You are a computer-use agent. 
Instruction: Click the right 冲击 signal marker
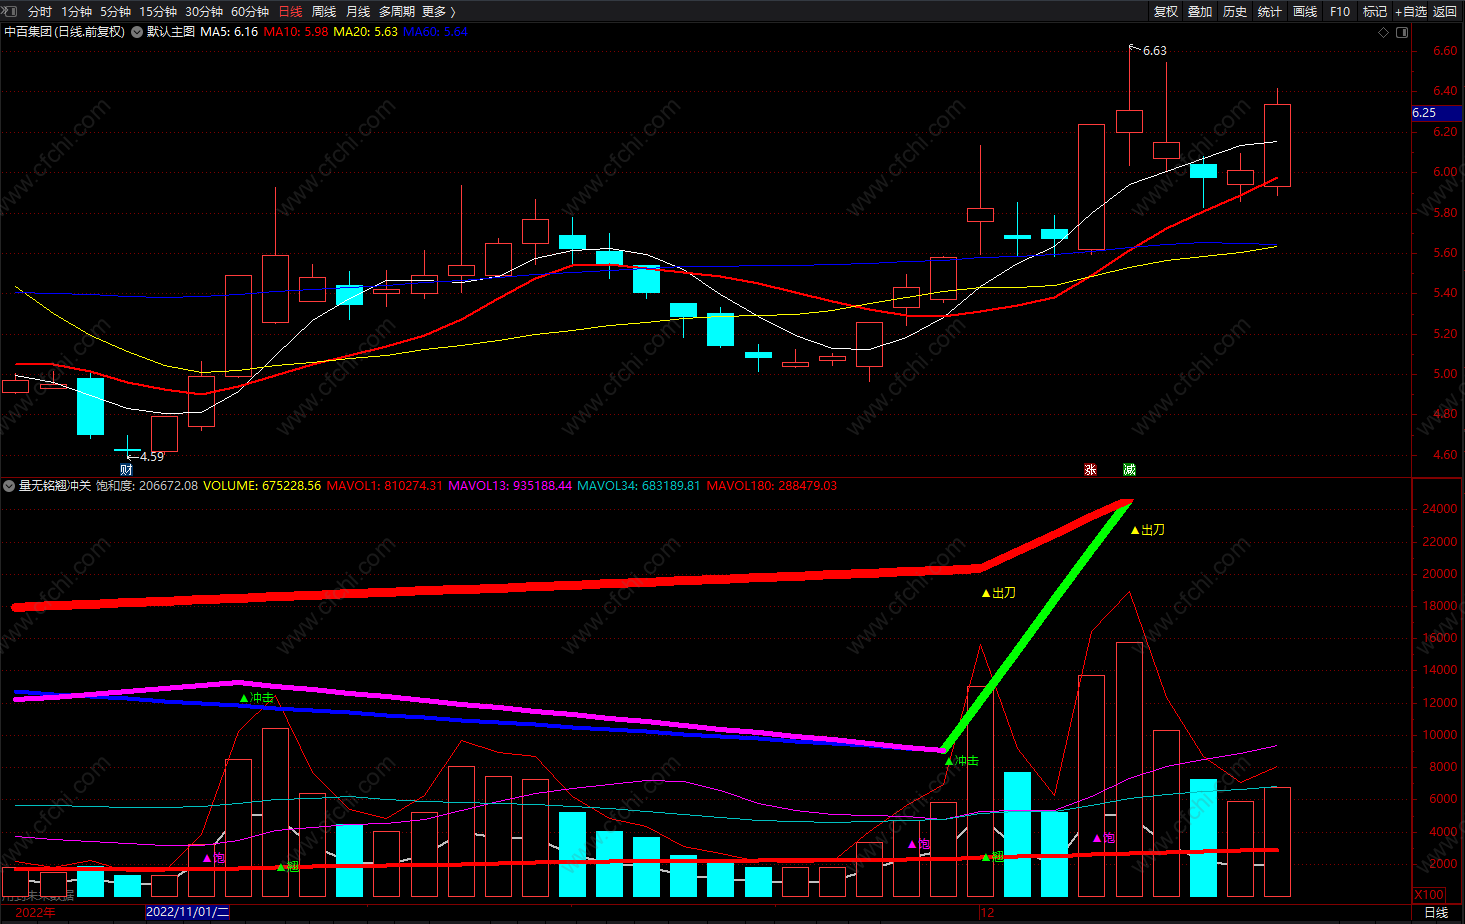[961, 761]
